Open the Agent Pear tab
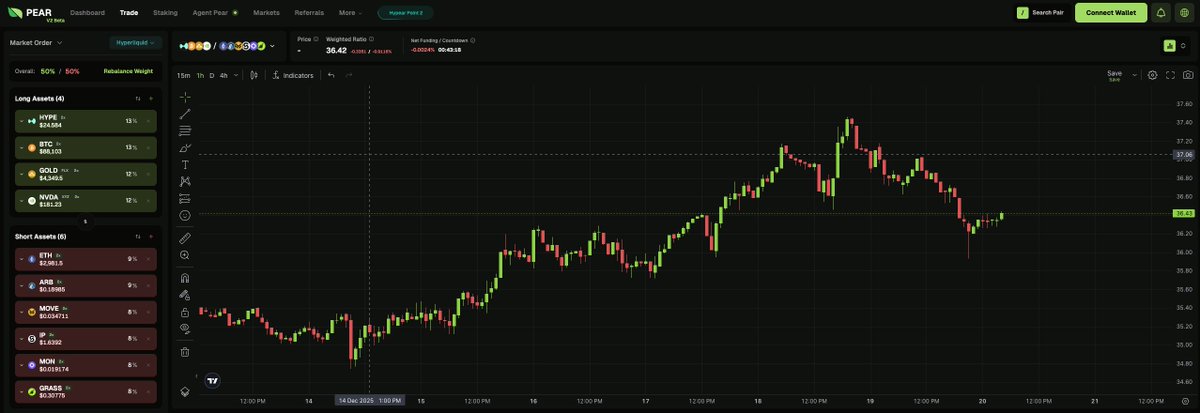Screen dimensions: 1200x413 215,13
